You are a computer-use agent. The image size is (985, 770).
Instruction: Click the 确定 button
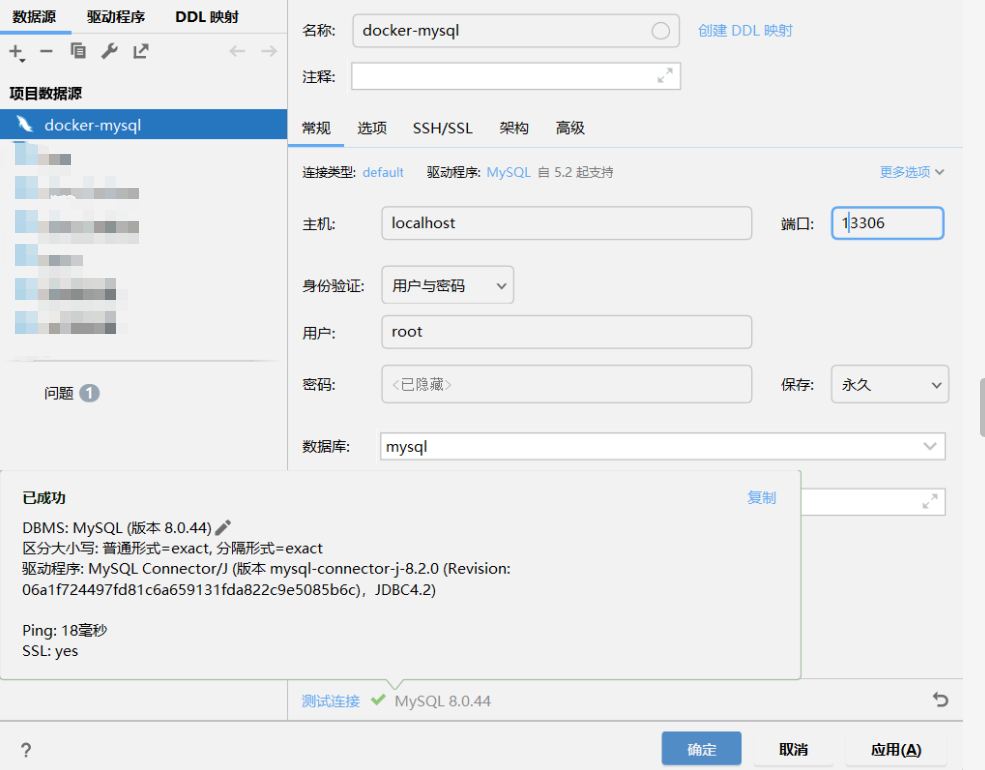(x=701, y=749)
